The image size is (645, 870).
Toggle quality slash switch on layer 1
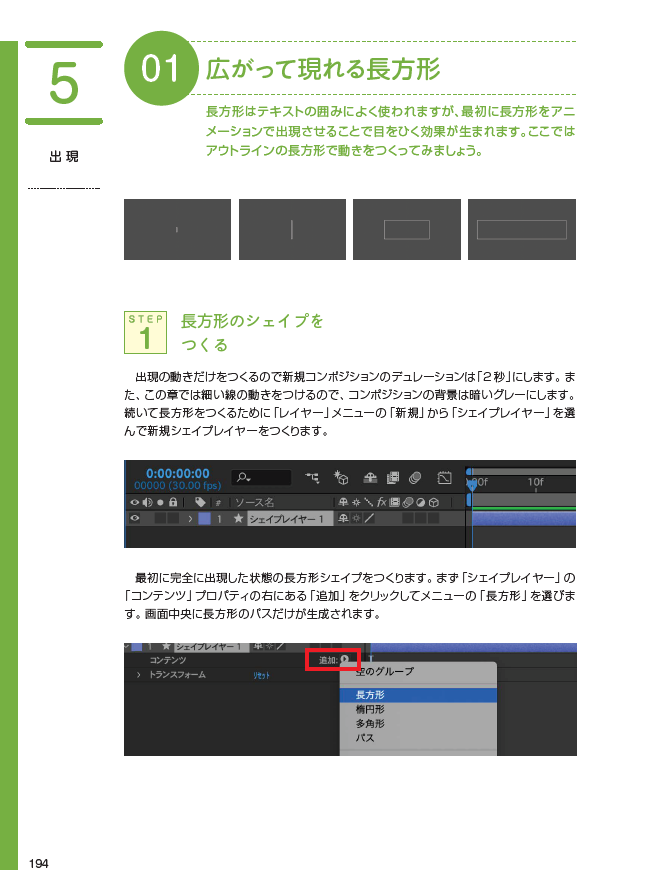pos(369,518)
